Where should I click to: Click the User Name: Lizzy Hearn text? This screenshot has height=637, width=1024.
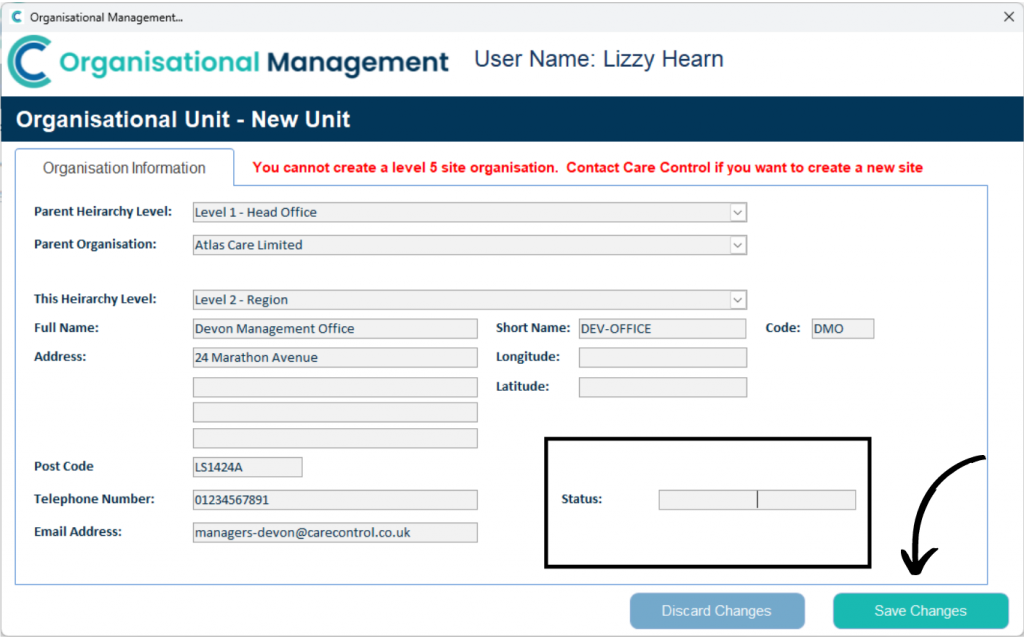click(599, 59)
